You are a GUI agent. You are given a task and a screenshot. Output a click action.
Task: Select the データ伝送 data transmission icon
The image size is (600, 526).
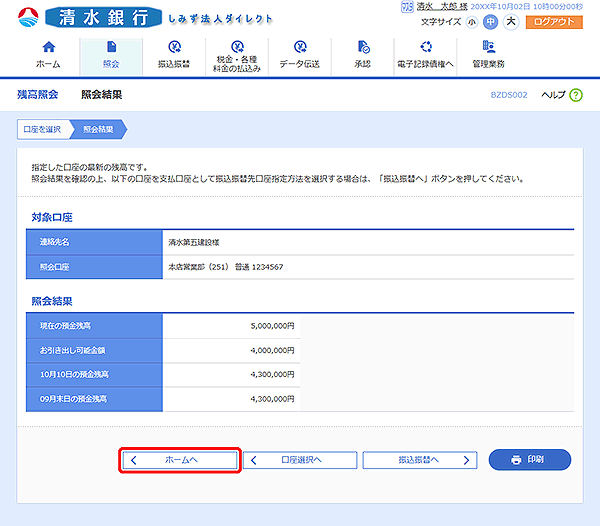pyautogui.click(x=300, y=47)
